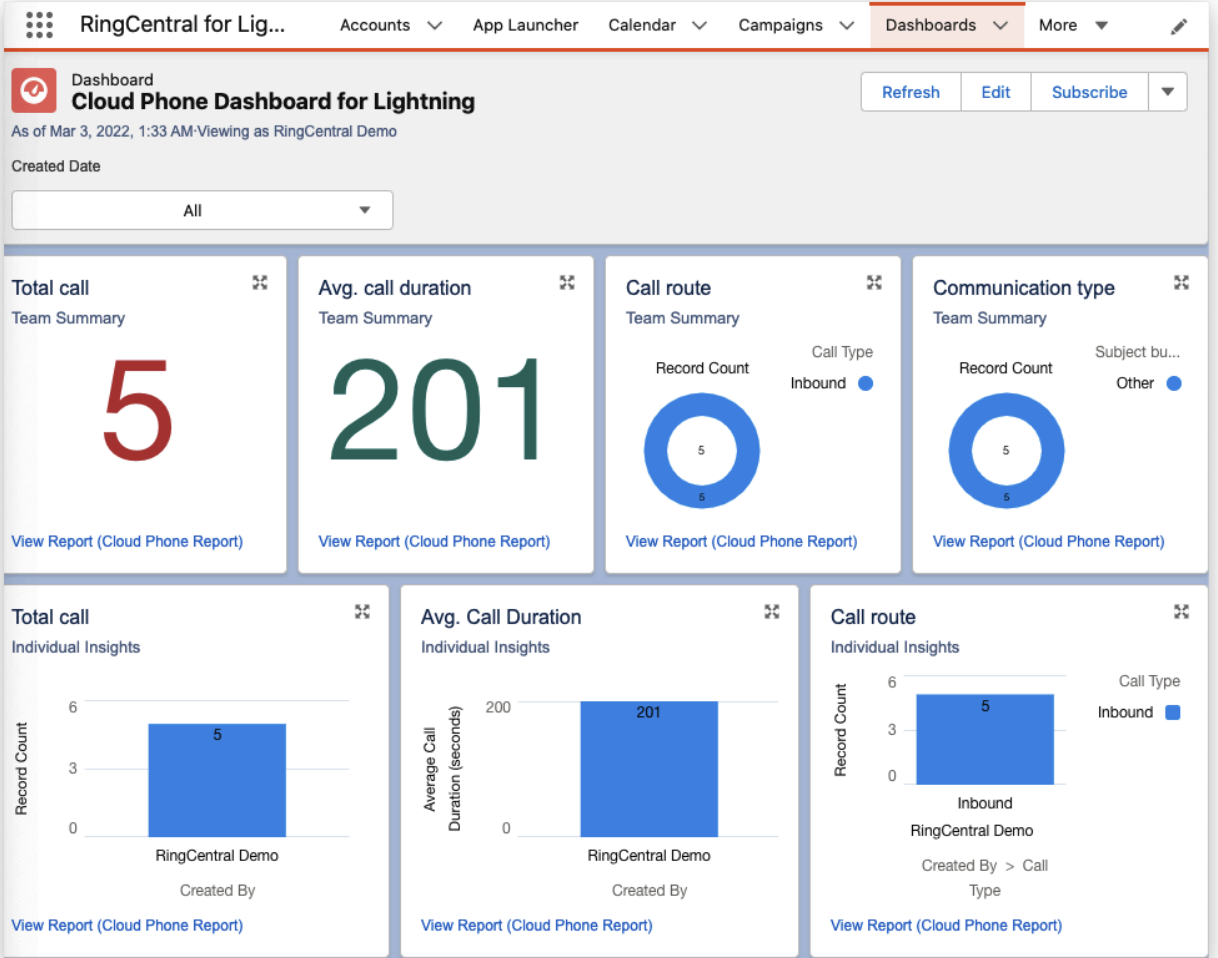Click the Created Date filter label
Image resolution: width=1218 pixels, height=958 pixels.
coord(56,166)
